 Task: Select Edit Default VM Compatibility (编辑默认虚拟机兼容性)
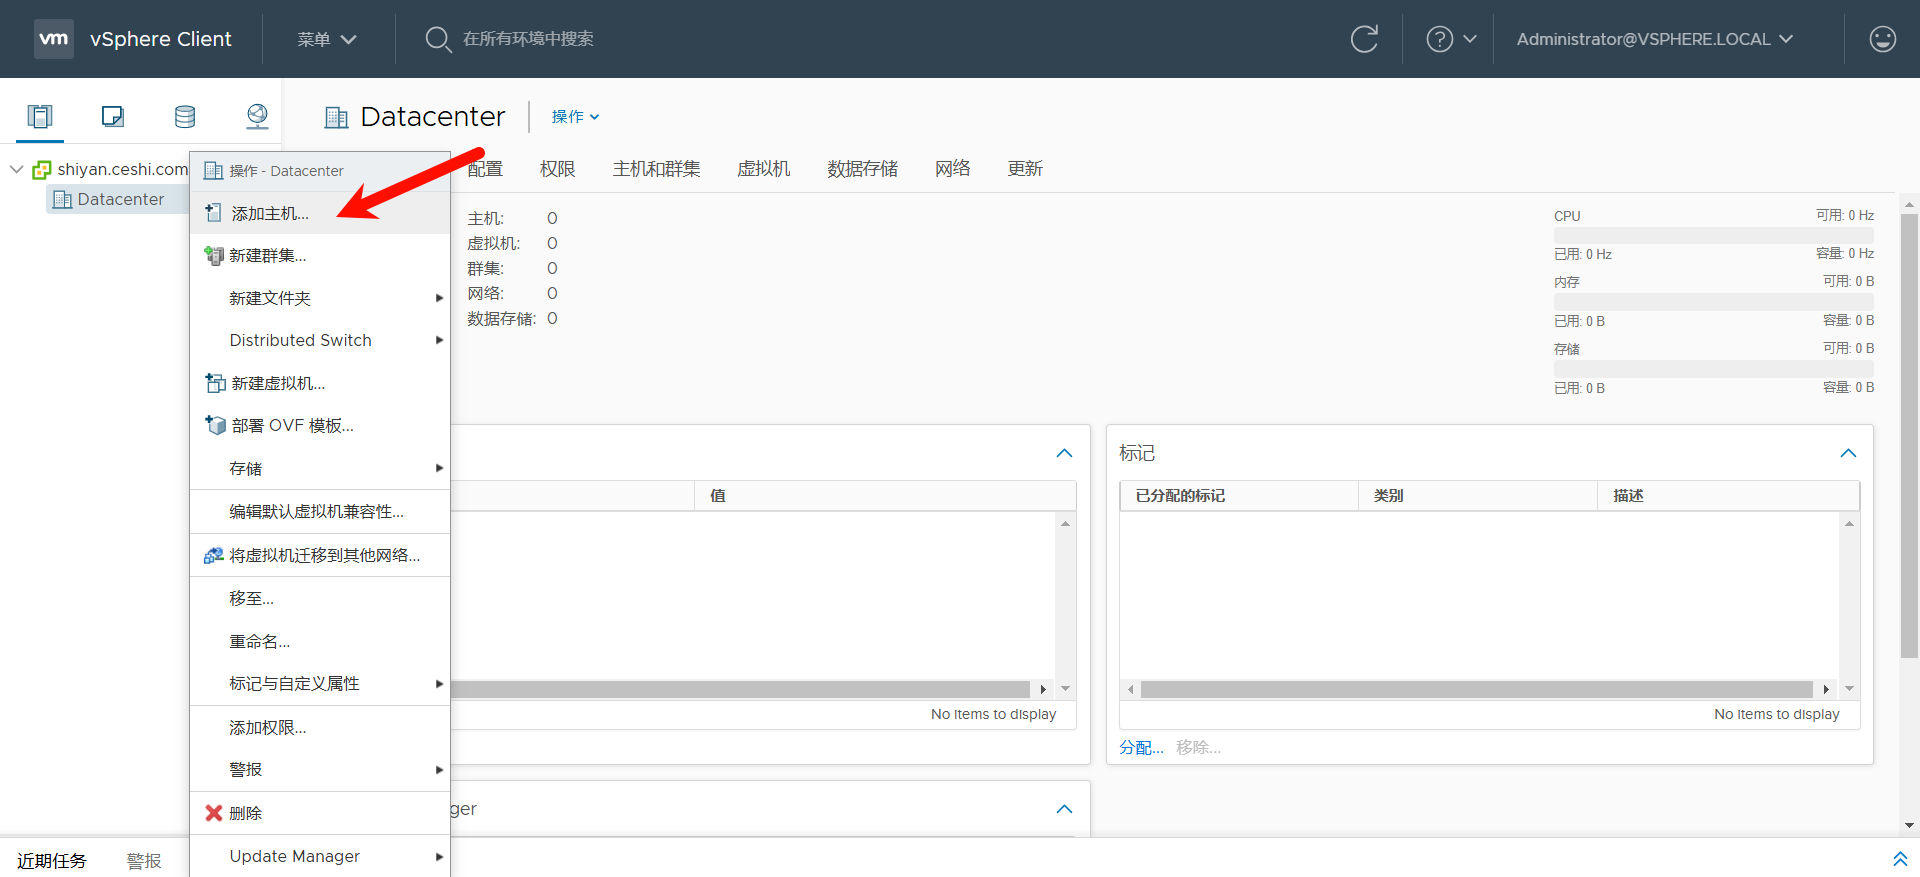[x=320, y=511]
